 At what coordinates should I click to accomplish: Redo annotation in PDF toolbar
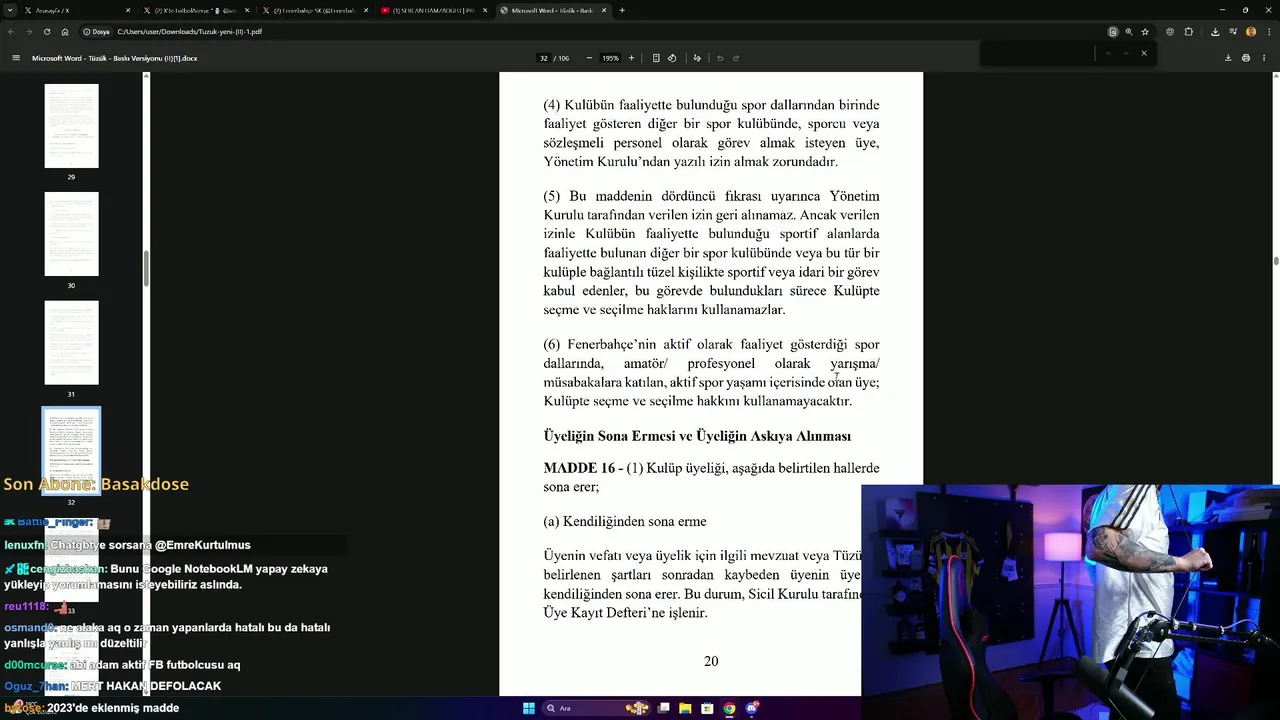click(x=736, y=58)
